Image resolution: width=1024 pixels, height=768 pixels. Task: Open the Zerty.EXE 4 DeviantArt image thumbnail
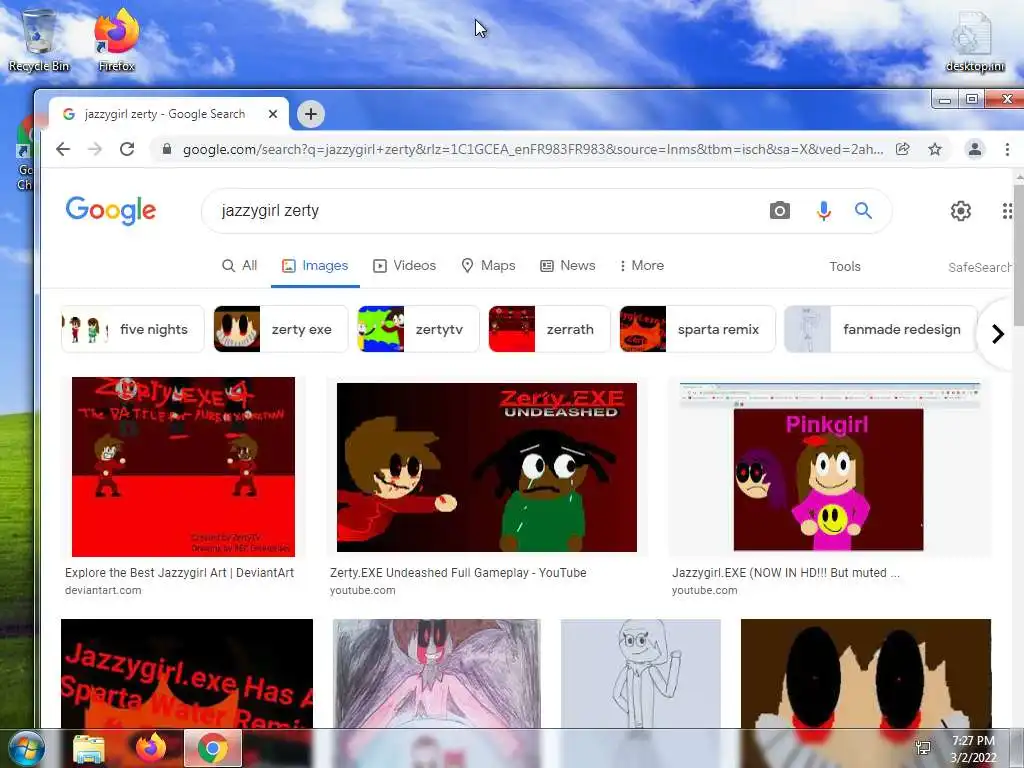pyautogui.click(x=183, y=467)
